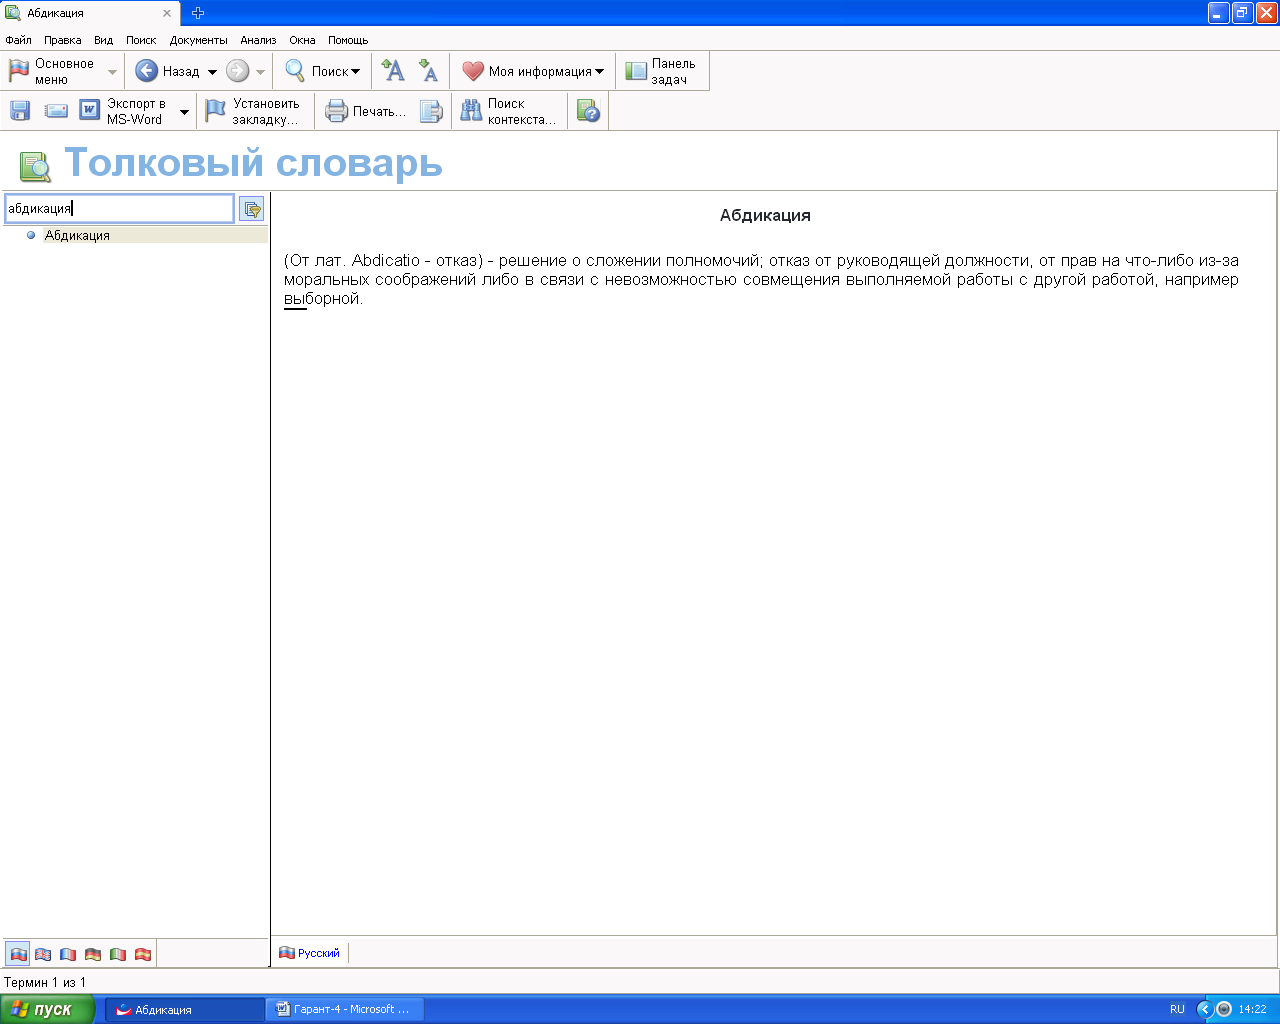The image size is (1280, 1024).
Task: Toggle the French flag language filter
Action: (68, 954)
